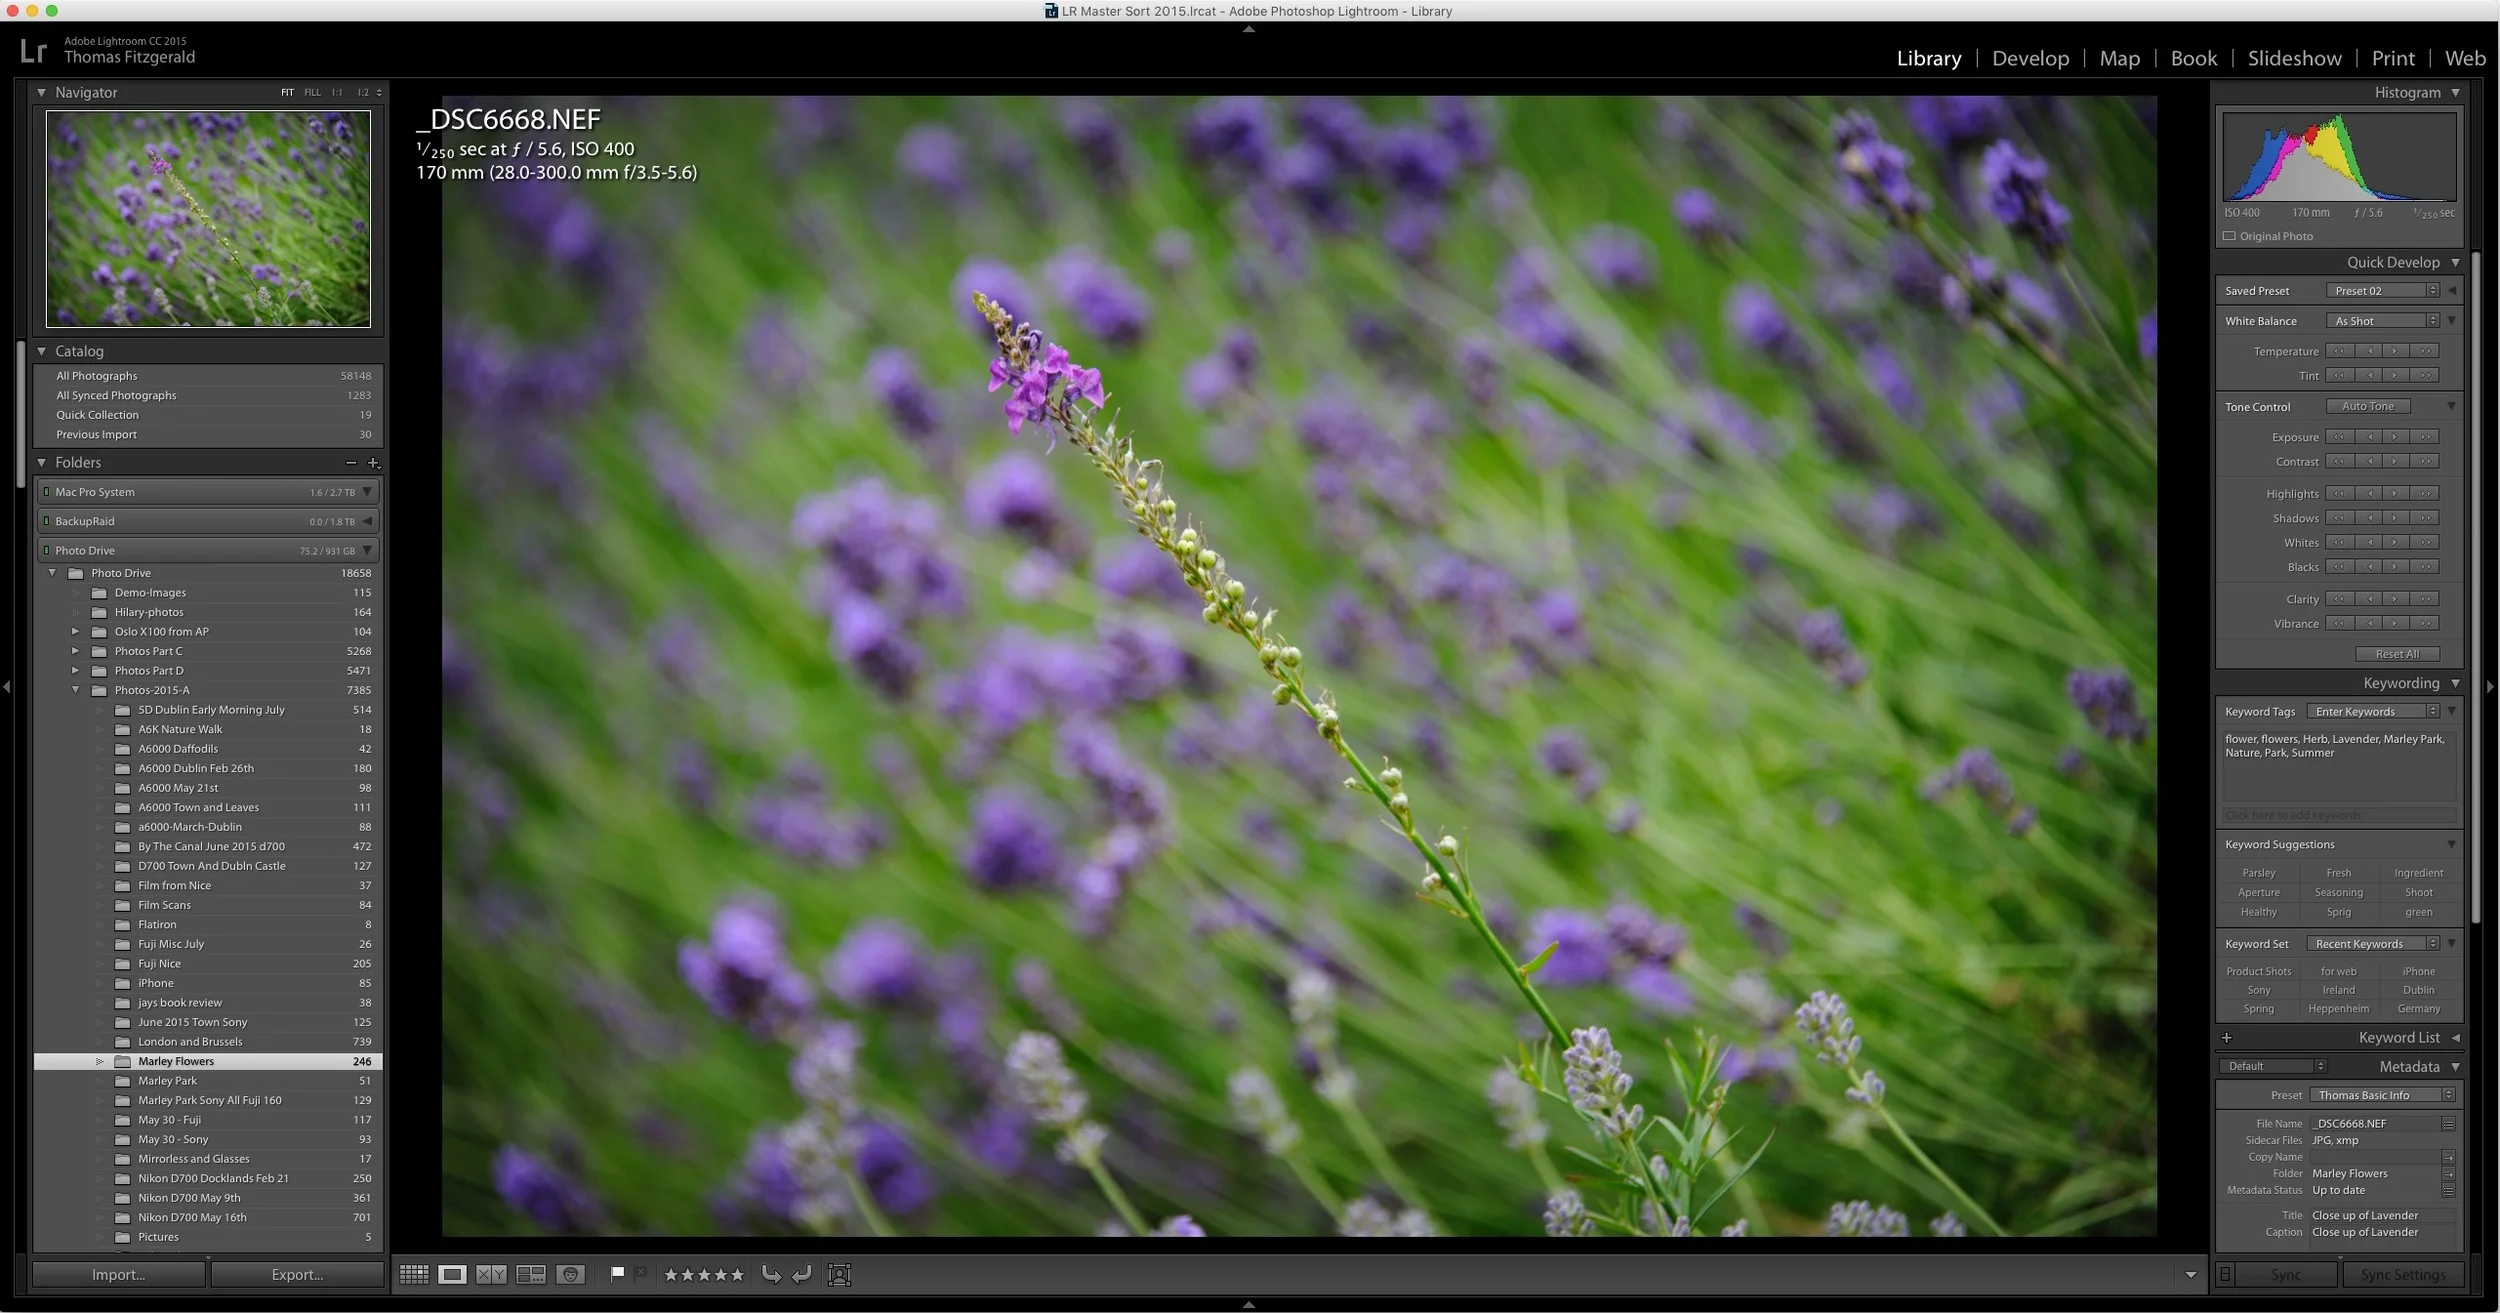The width and height of the screenshot is (2500, 1313).
Task: Click the Import button
Action: click(118, 1274)
